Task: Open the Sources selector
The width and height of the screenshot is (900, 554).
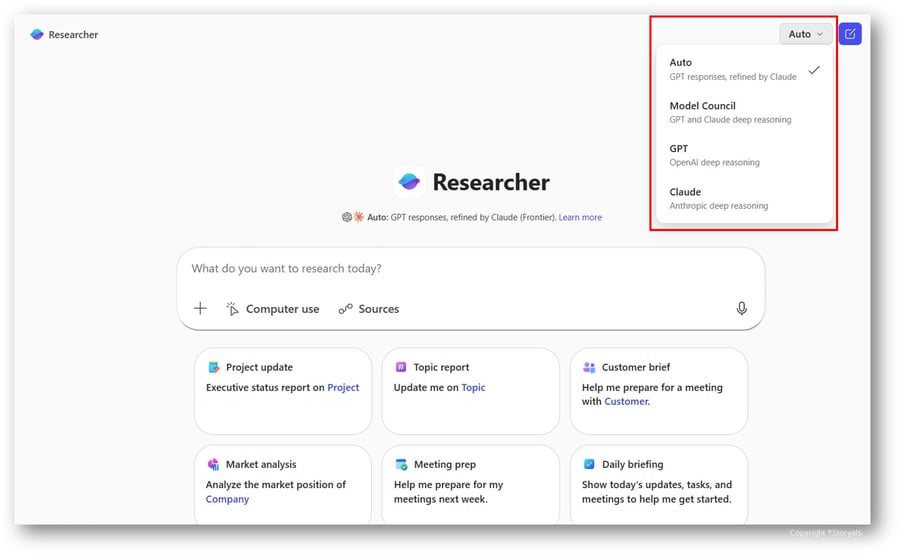Action: tap(368, 309)
